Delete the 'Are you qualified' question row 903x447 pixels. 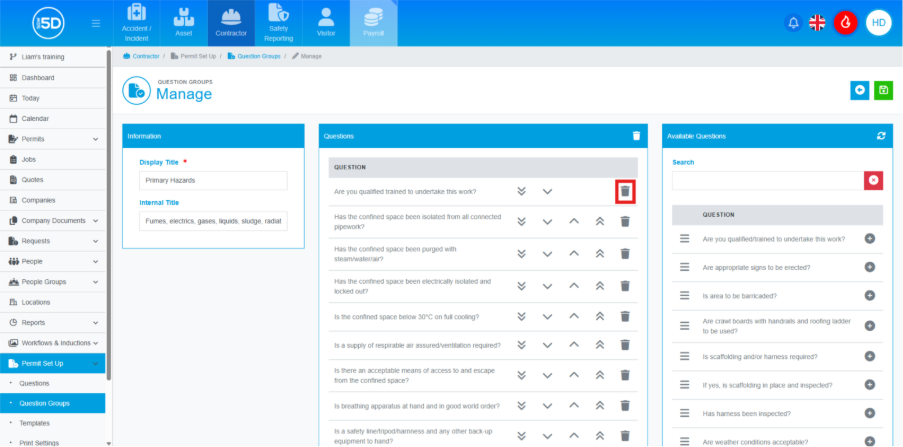[625, 191]
